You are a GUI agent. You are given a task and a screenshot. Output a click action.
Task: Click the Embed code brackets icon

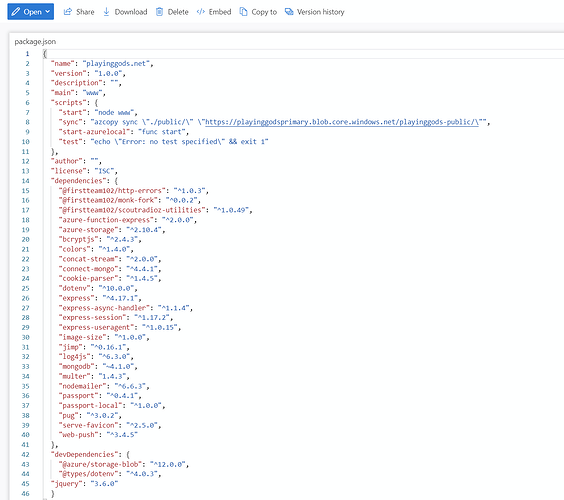(201, 12)
